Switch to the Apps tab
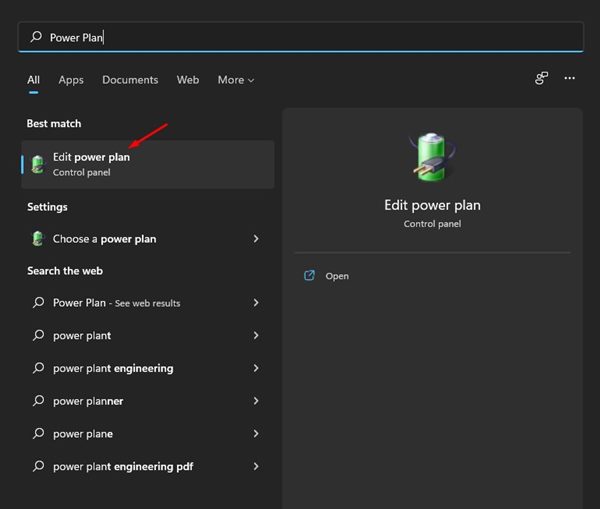 (71, 80)
